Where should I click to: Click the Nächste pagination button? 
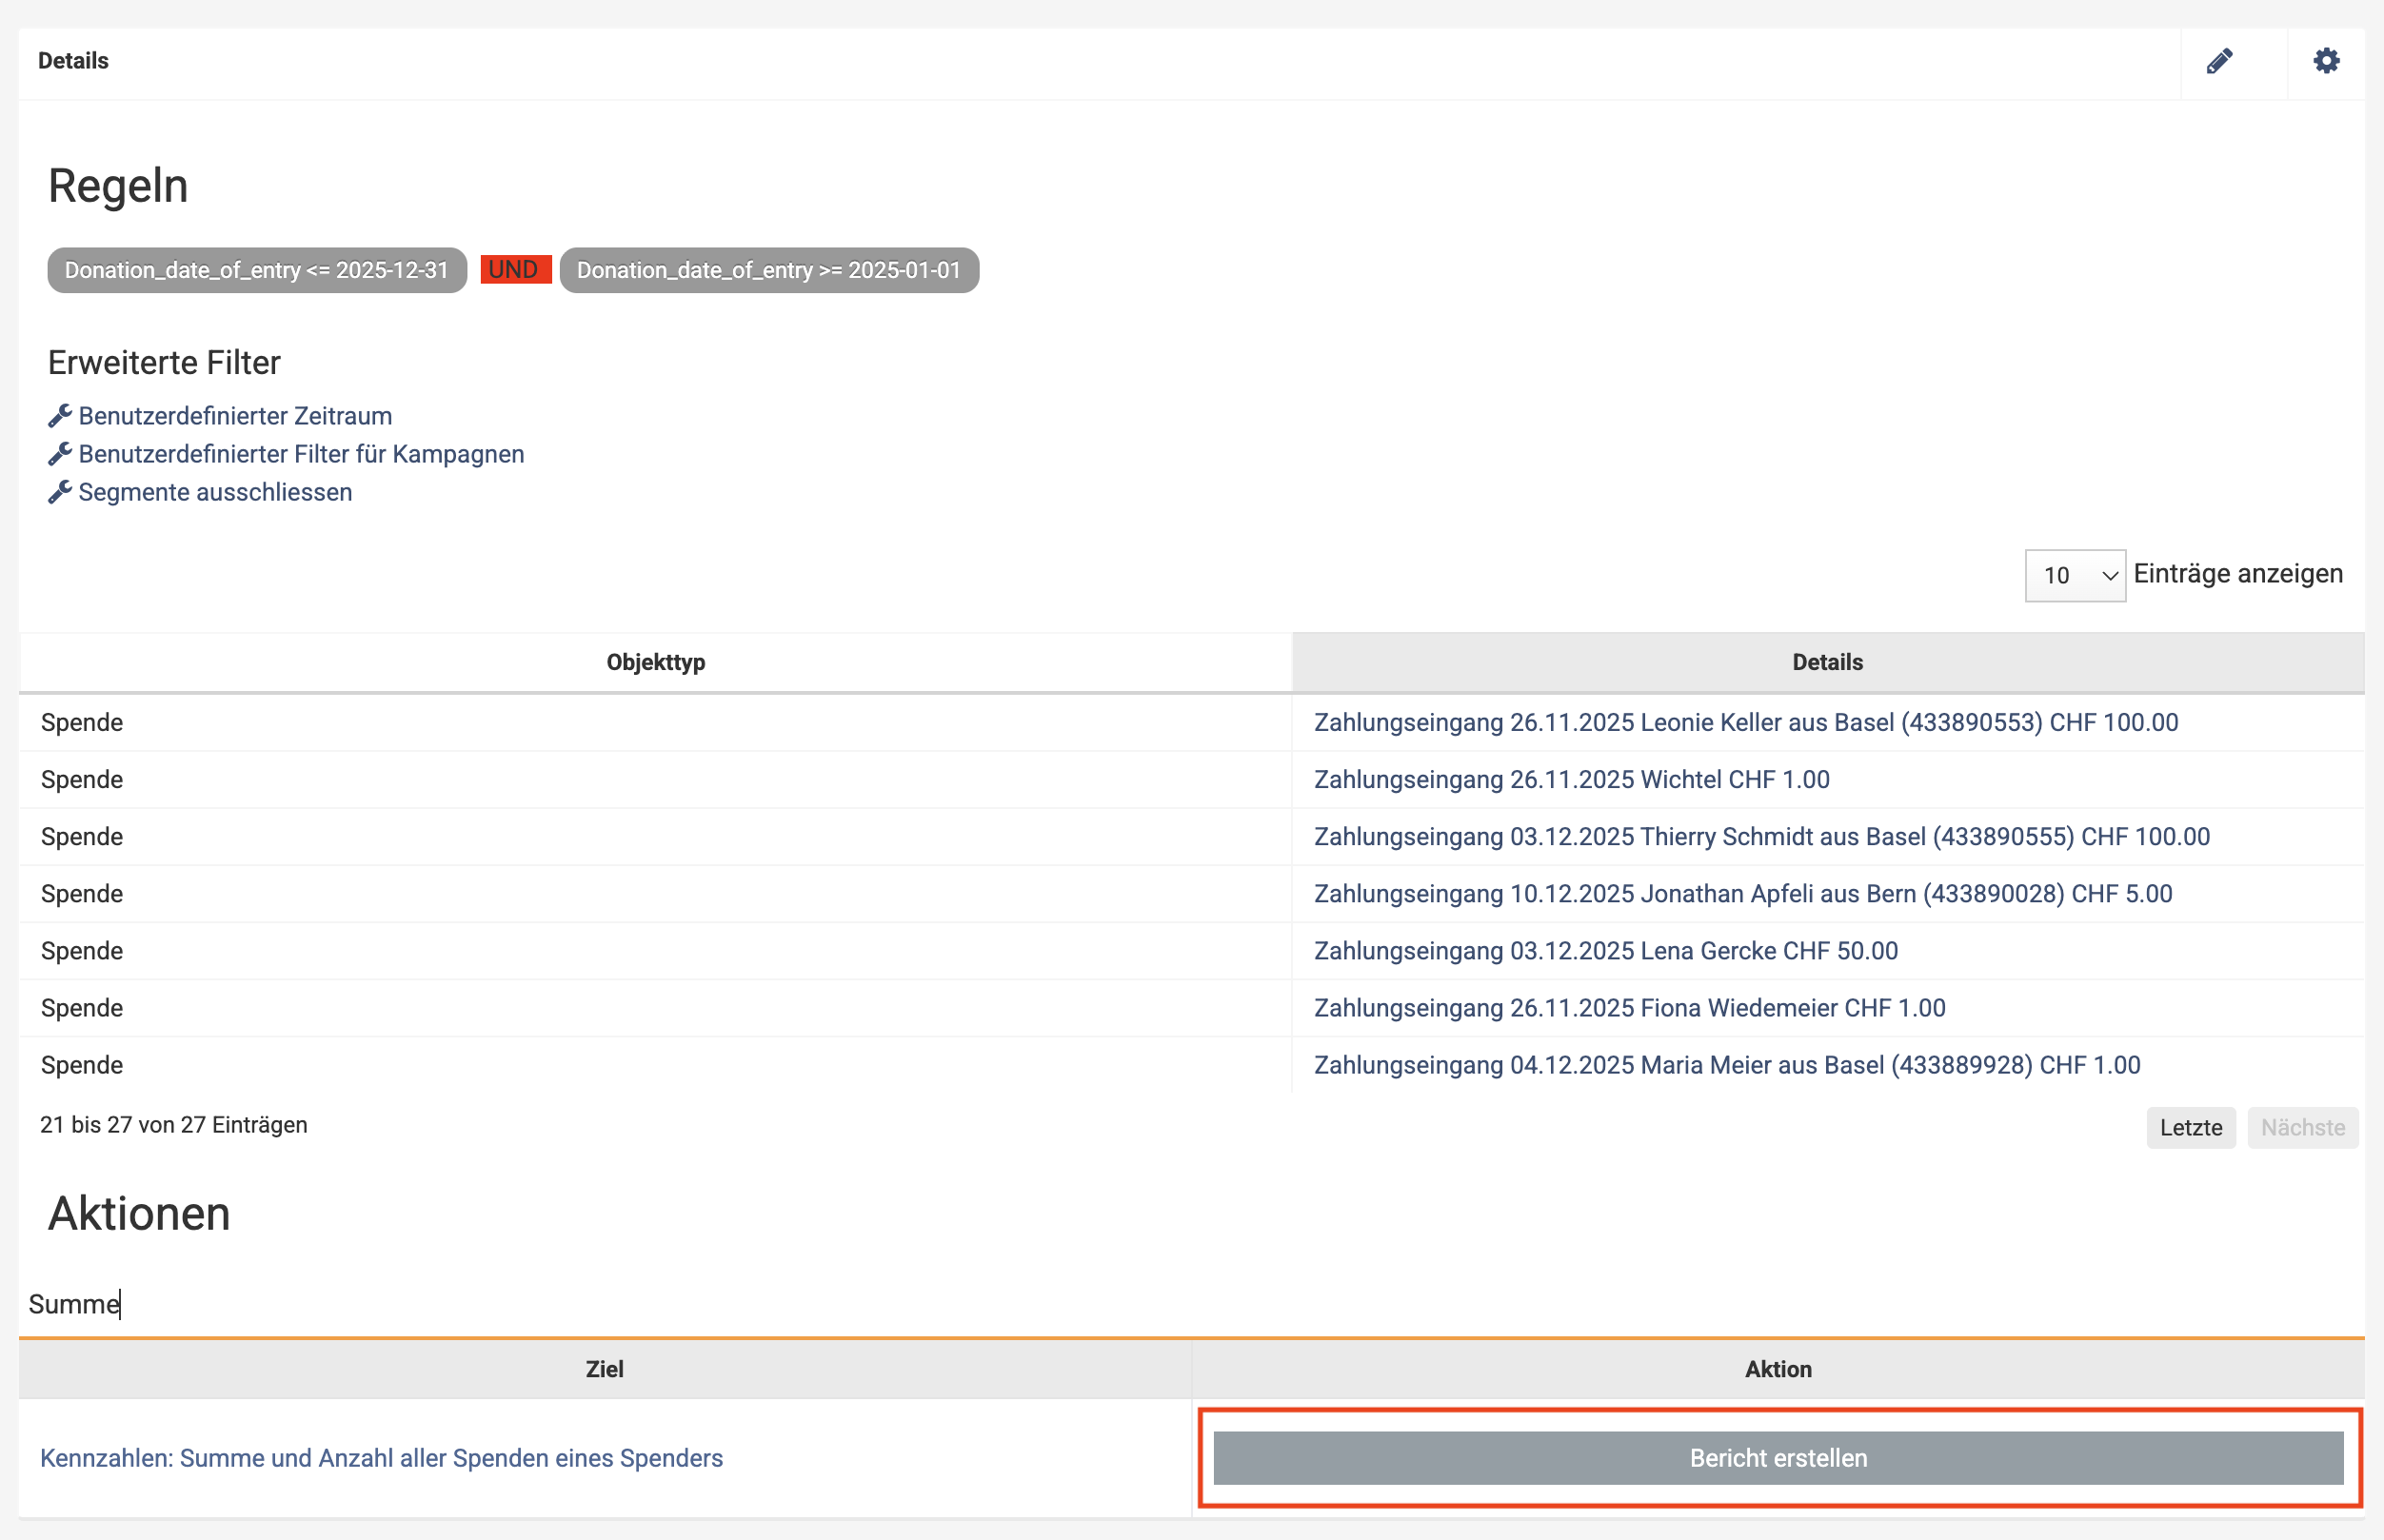click(2302, 1127)
